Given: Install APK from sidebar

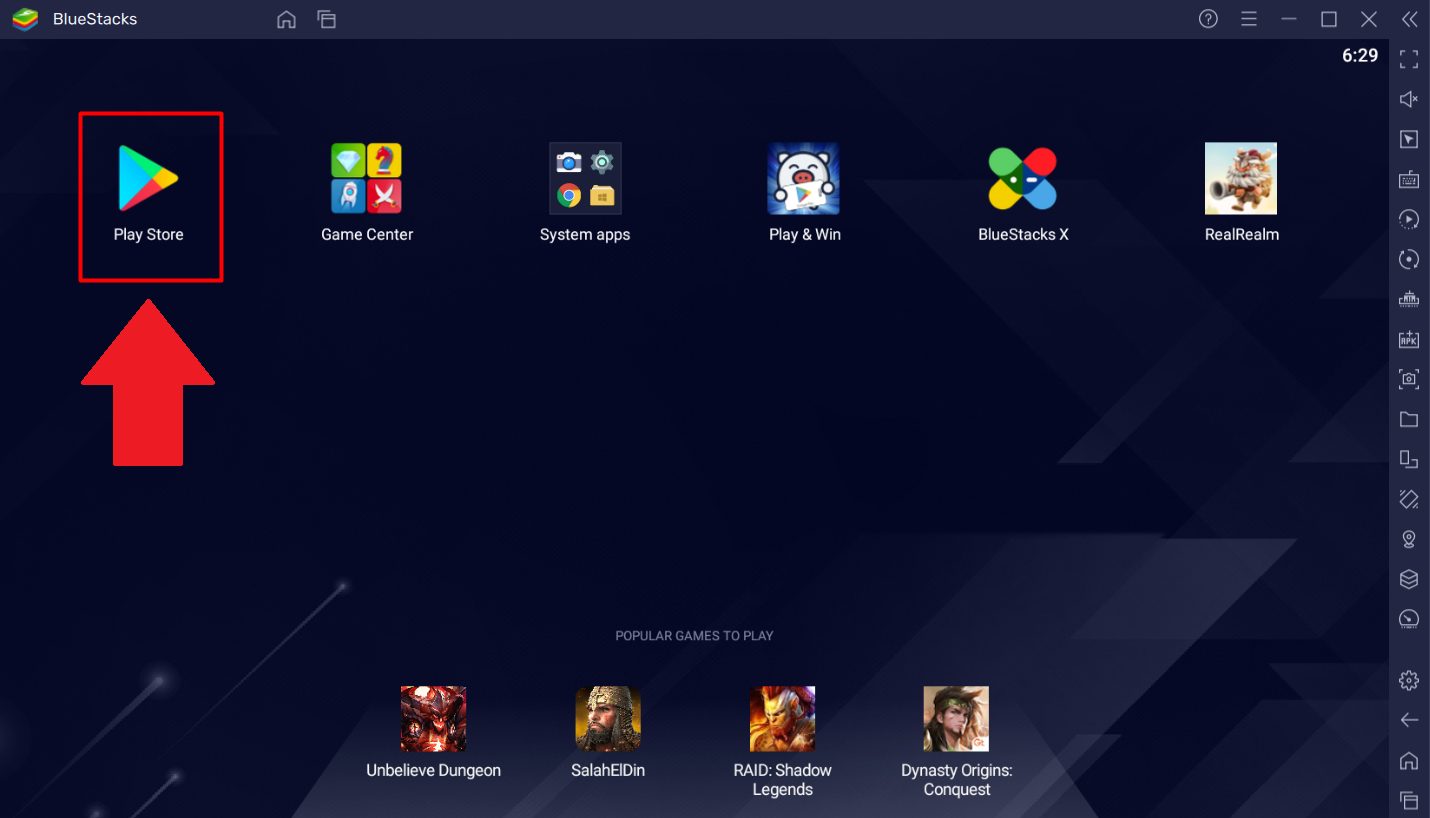Looking at the screenshot, I should (x=1409, y=339).
